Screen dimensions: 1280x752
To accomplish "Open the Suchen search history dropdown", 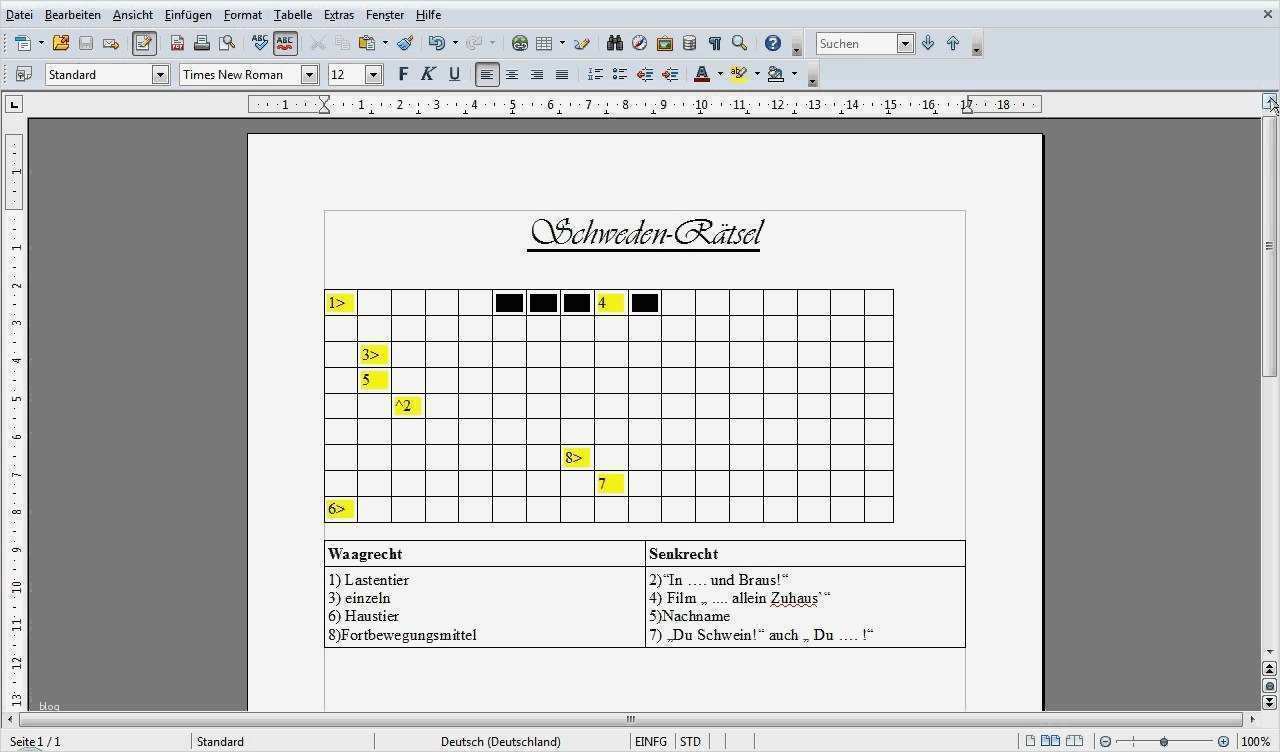I will (905, 43).
